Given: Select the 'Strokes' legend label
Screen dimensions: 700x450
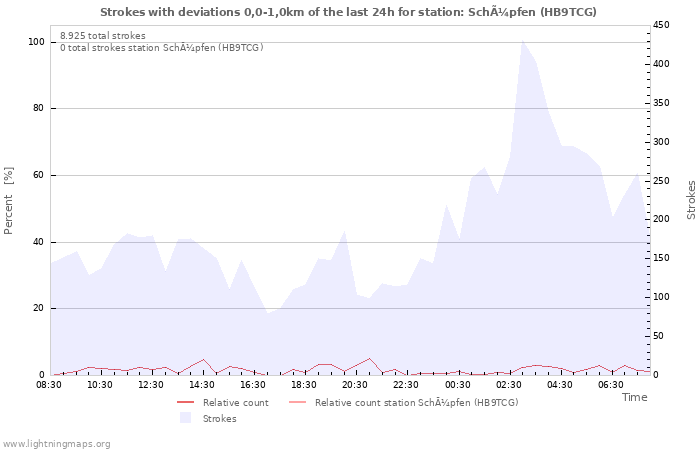Looking at the screenshot, I should tap(219, 418).
